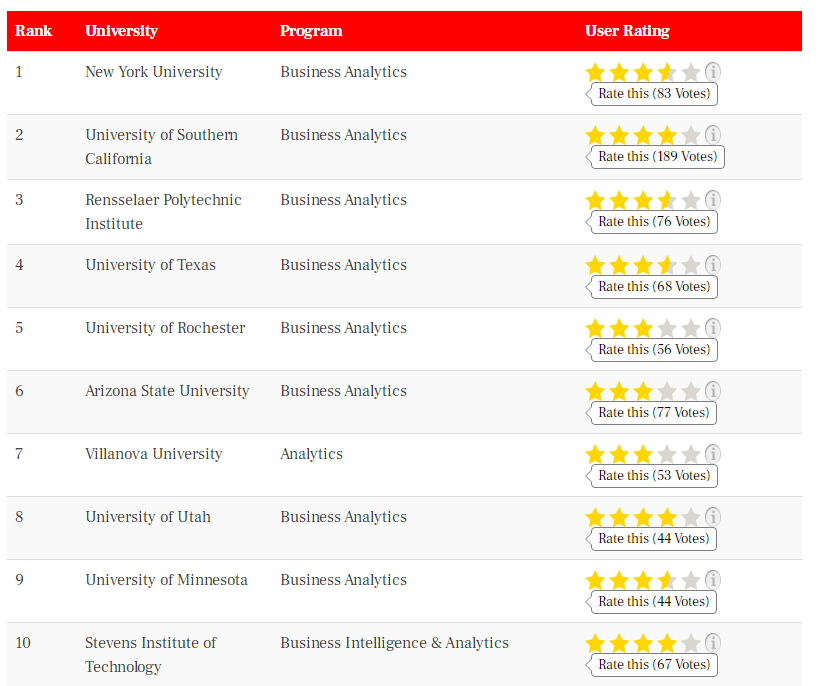Click 'Rate this (189 Votes)' label
The width and height of the screenshot is (819, 686).
657,157
